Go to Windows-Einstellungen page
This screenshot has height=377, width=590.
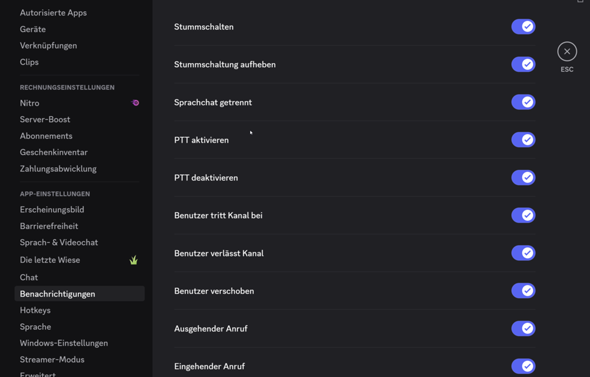coord(79,343)
